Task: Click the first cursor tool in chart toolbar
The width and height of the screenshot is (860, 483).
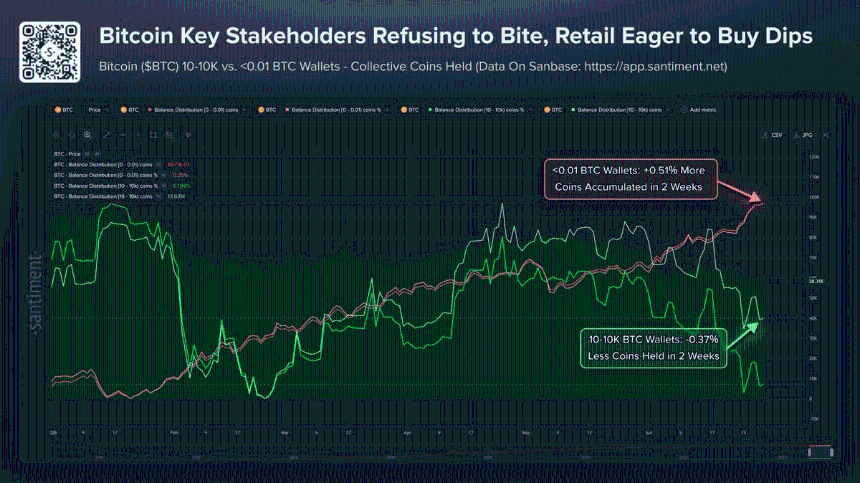Action: 57,135
